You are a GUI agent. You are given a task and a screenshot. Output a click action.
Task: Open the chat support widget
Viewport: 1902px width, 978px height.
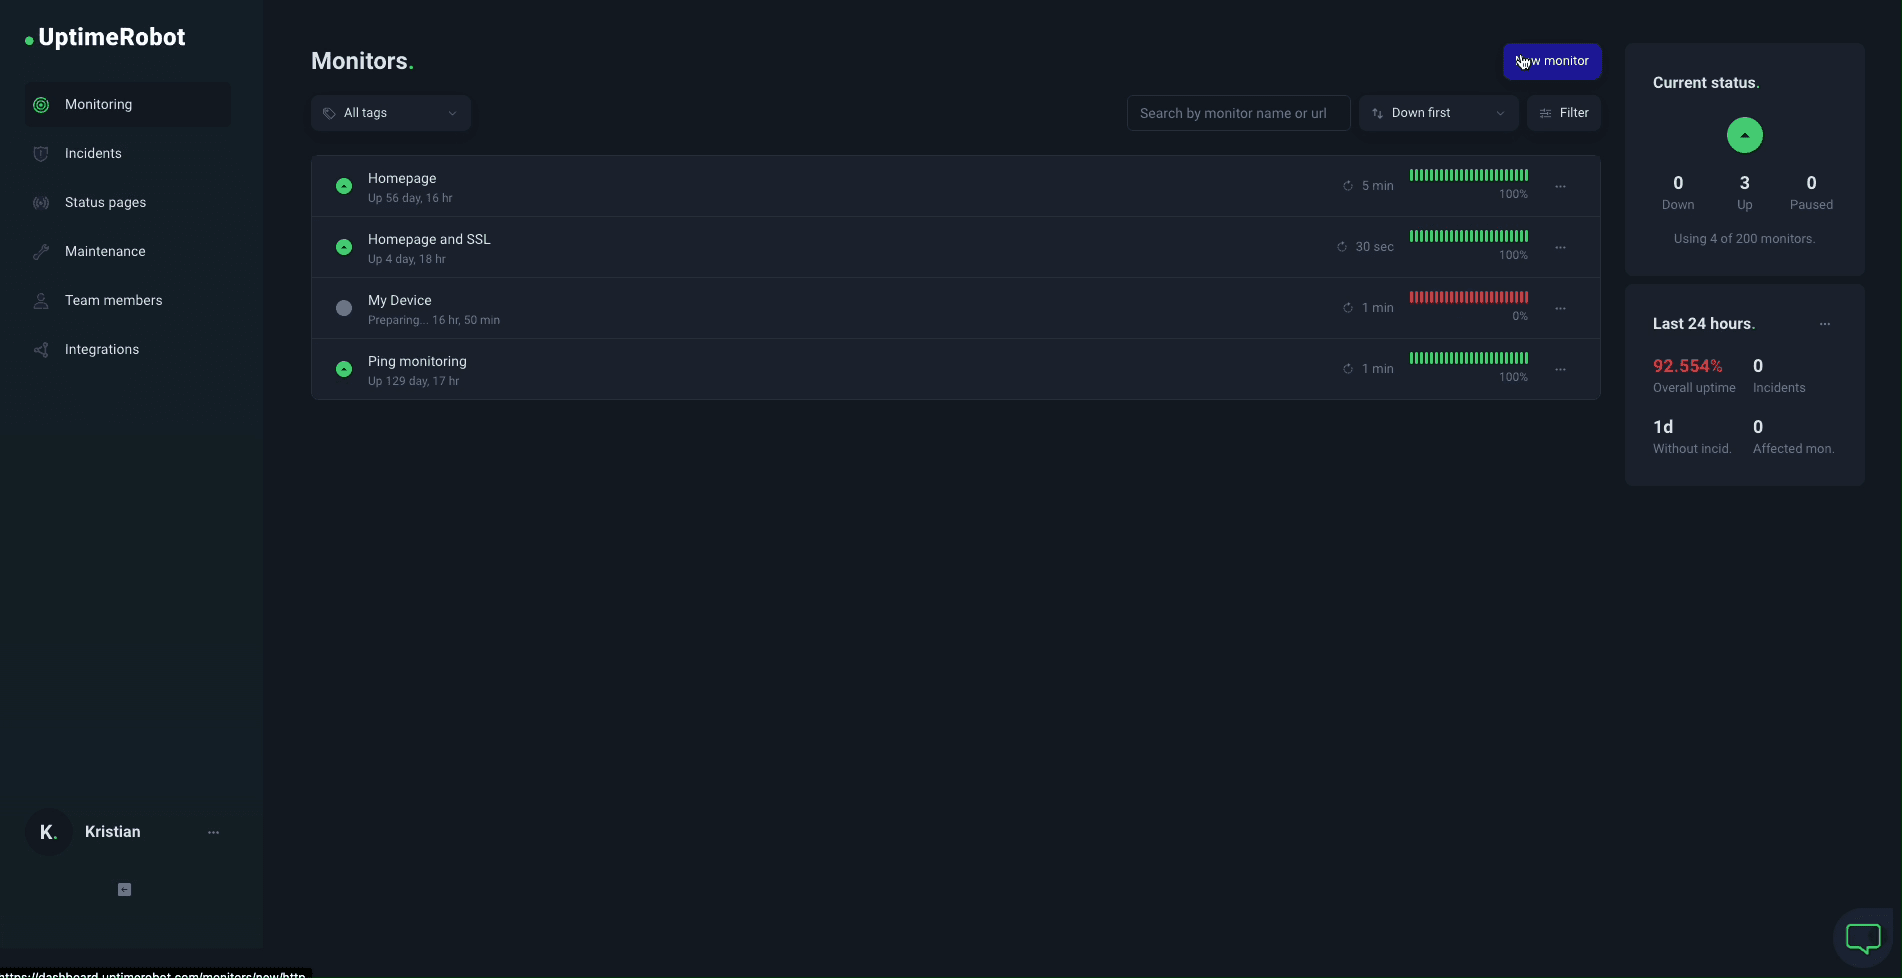[1863, 938]
